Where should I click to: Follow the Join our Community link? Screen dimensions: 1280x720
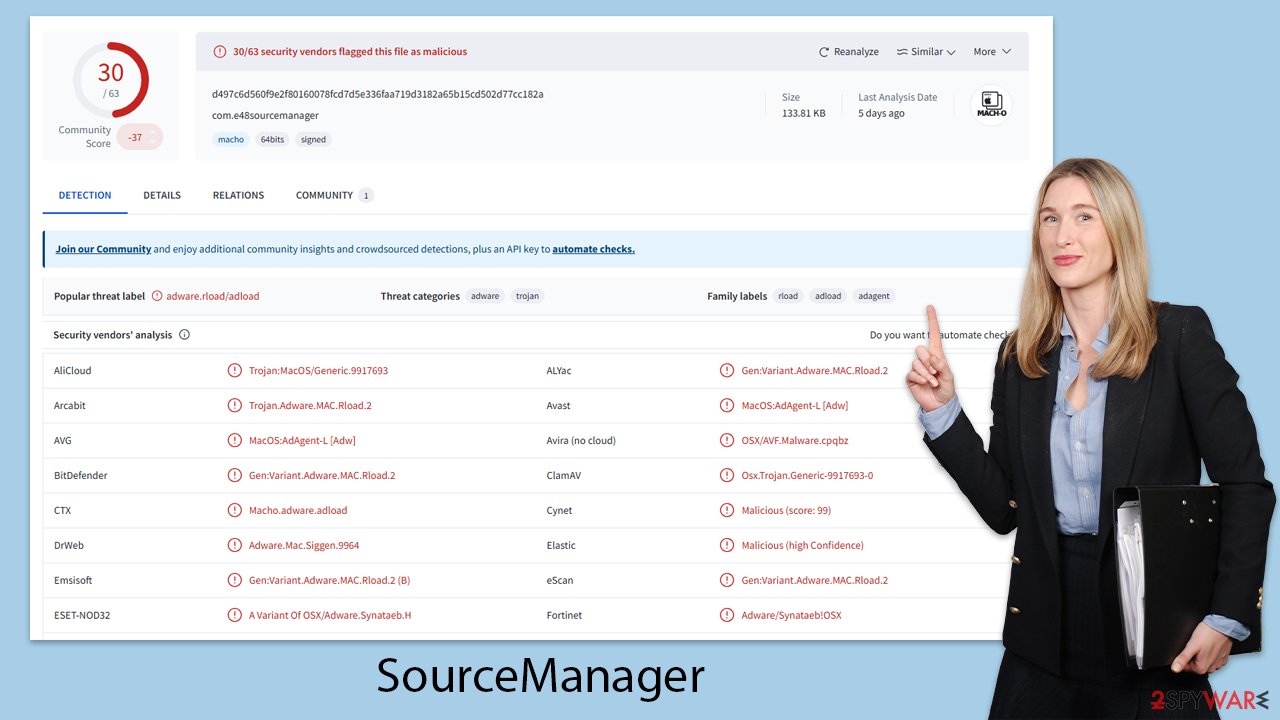pyautogui.click(x=103, y=249)
